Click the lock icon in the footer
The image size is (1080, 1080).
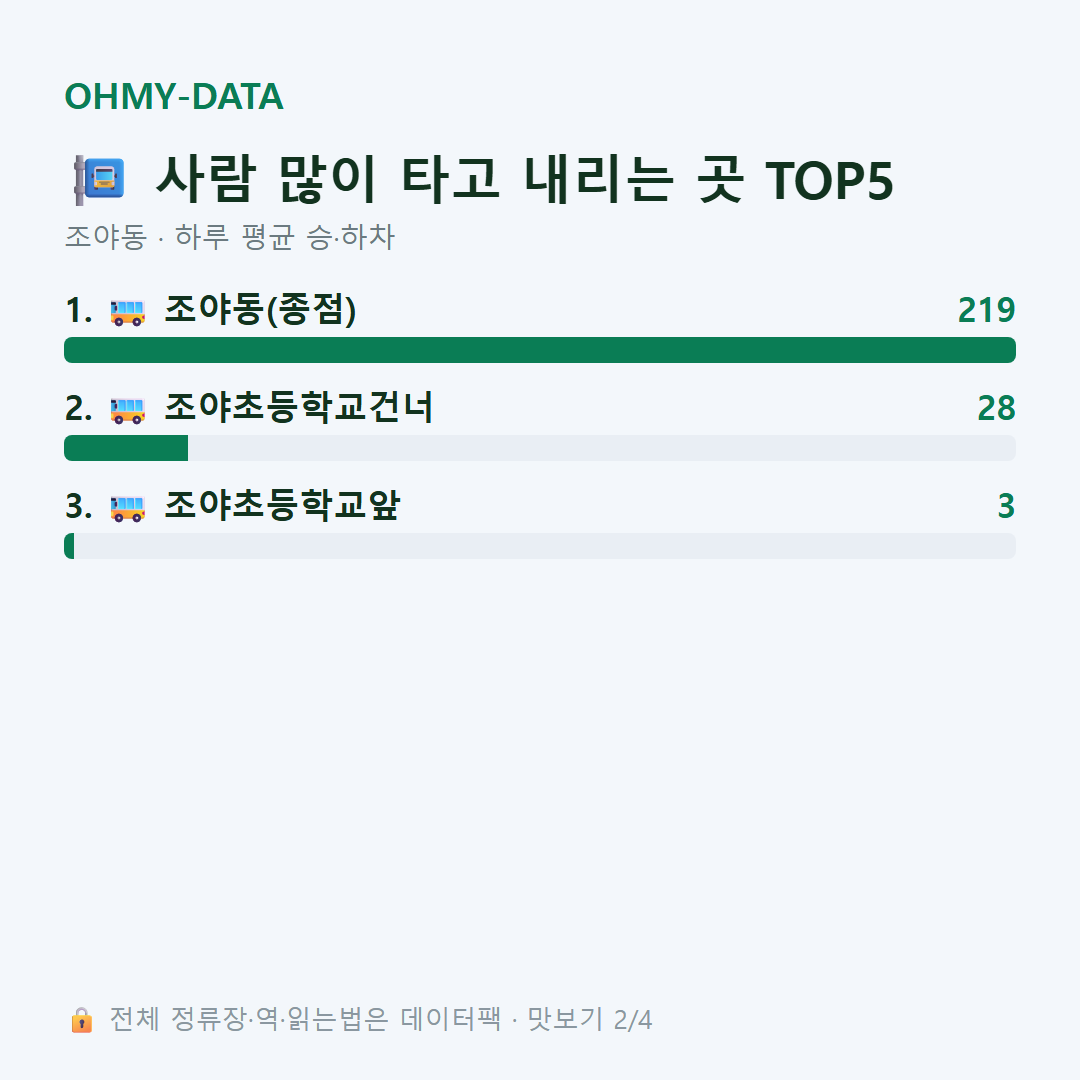81,1019
